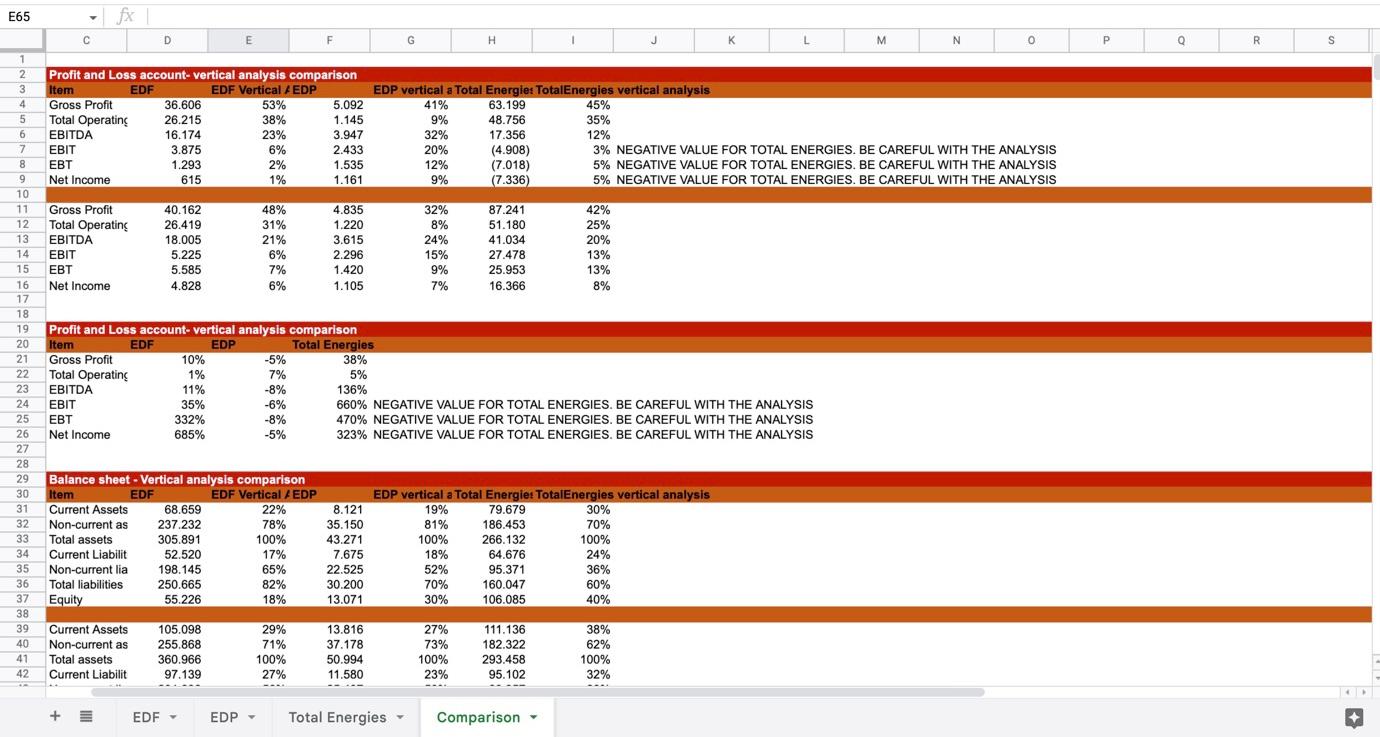Image resolution: width=1380 pixels, height=737 pixels.
Task: Select column M header
Action: coord(881,40)
